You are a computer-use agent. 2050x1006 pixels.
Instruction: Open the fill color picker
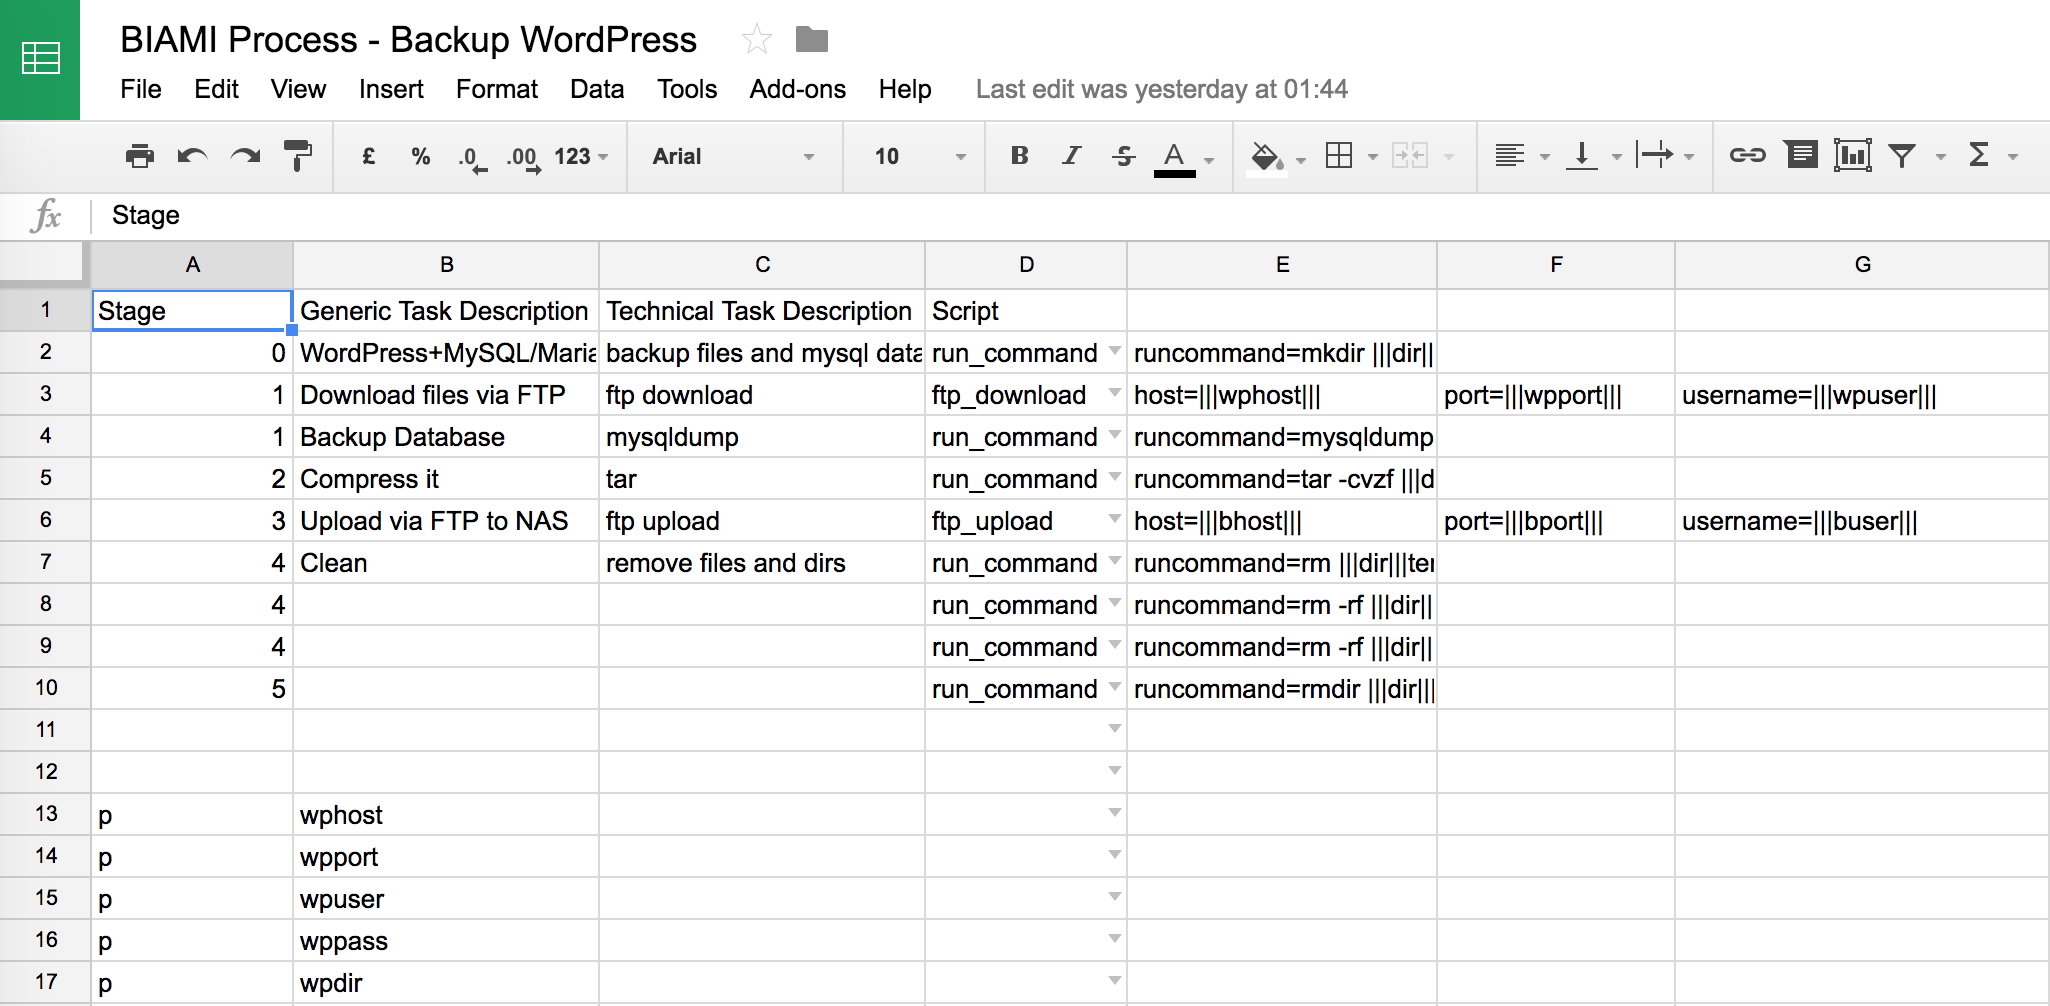point(1267,156)
